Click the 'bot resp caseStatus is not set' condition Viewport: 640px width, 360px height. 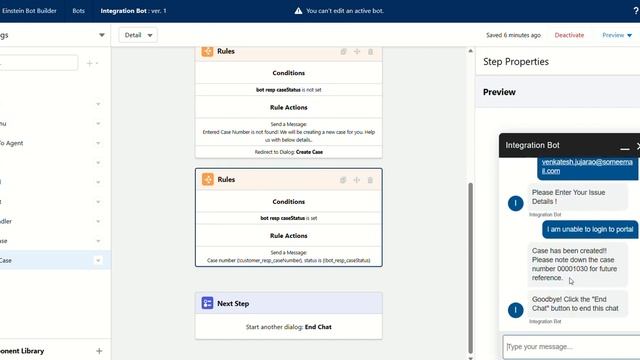coord(289,90)
